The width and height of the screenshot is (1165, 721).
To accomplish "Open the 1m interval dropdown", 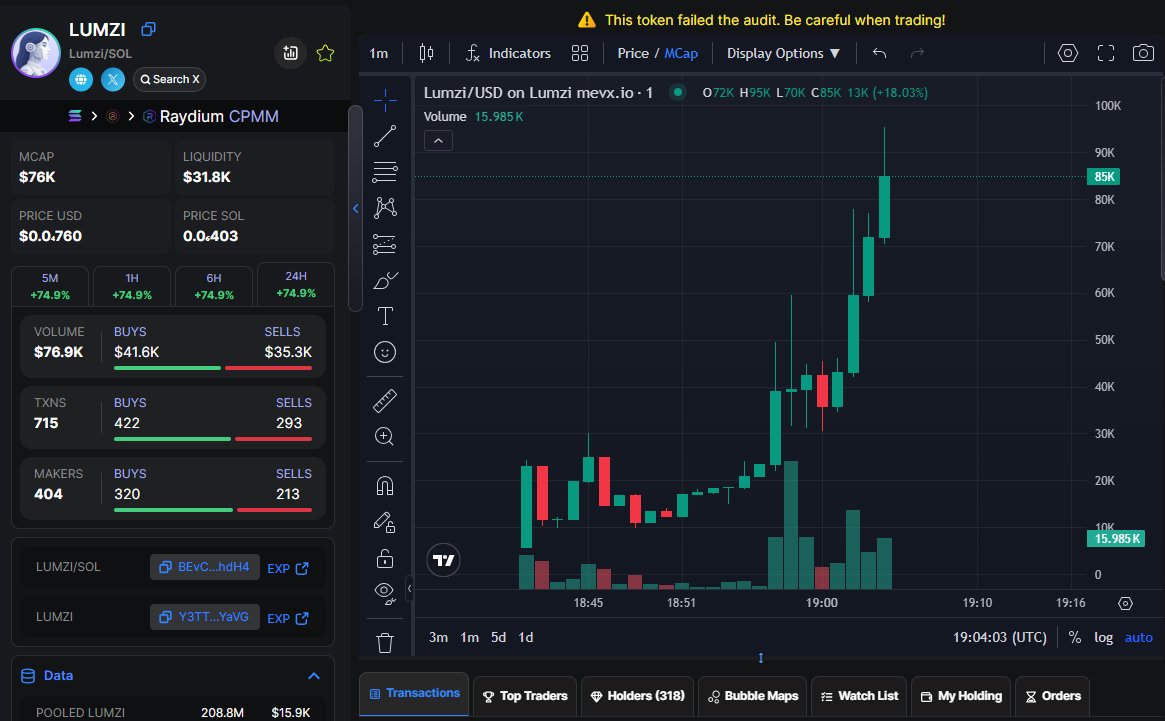I will click(379, 54).
